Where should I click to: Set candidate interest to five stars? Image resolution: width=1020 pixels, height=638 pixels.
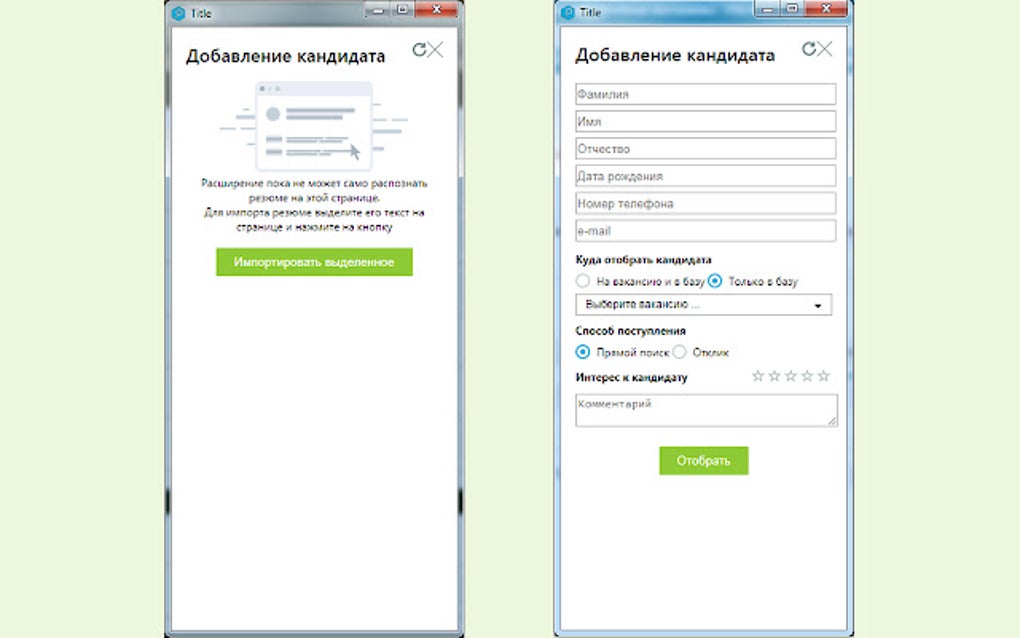824,376
